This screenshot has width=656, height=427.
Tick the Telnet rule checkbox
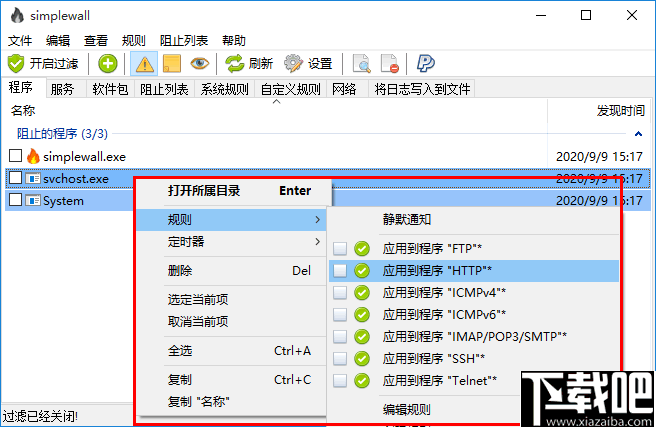tap(340, 381)
